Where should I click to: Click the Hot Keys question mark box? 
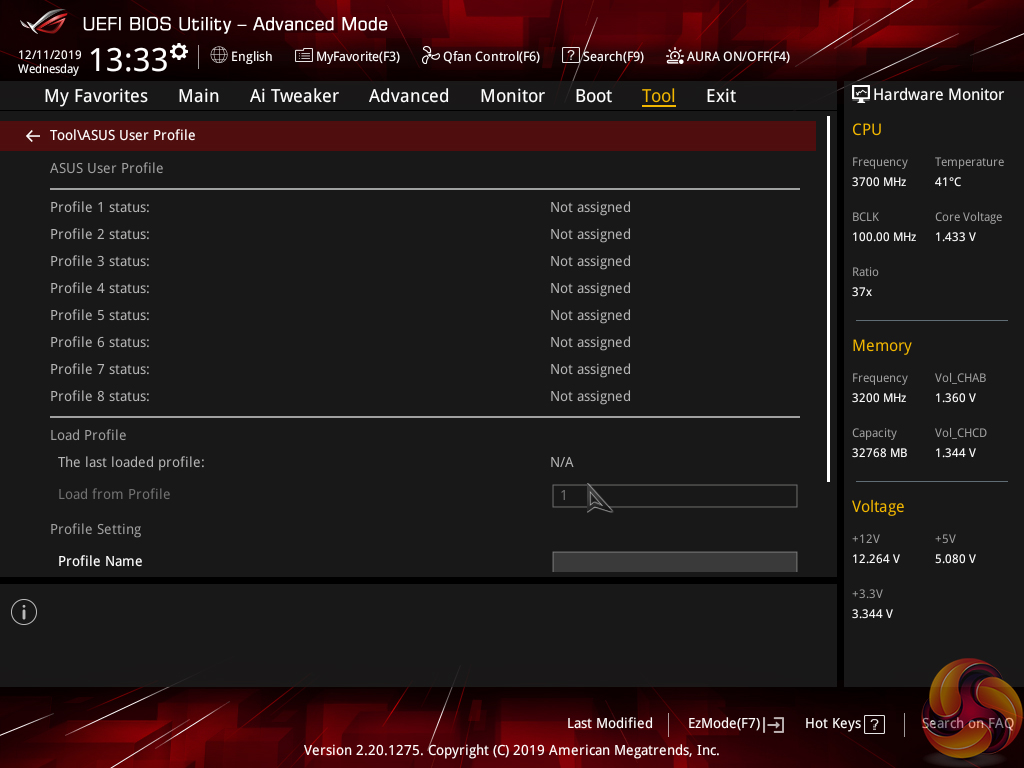pos(874,724)
